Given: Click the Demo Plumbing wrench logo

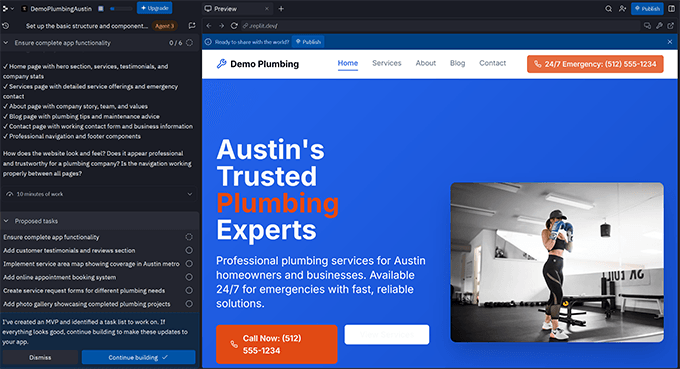Looking at the screenshot, I should point(222,64).
